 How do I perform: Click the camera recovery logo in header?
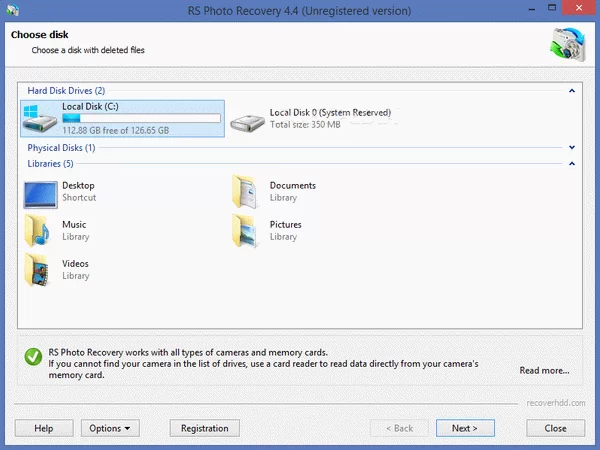(x=568, y=44)
